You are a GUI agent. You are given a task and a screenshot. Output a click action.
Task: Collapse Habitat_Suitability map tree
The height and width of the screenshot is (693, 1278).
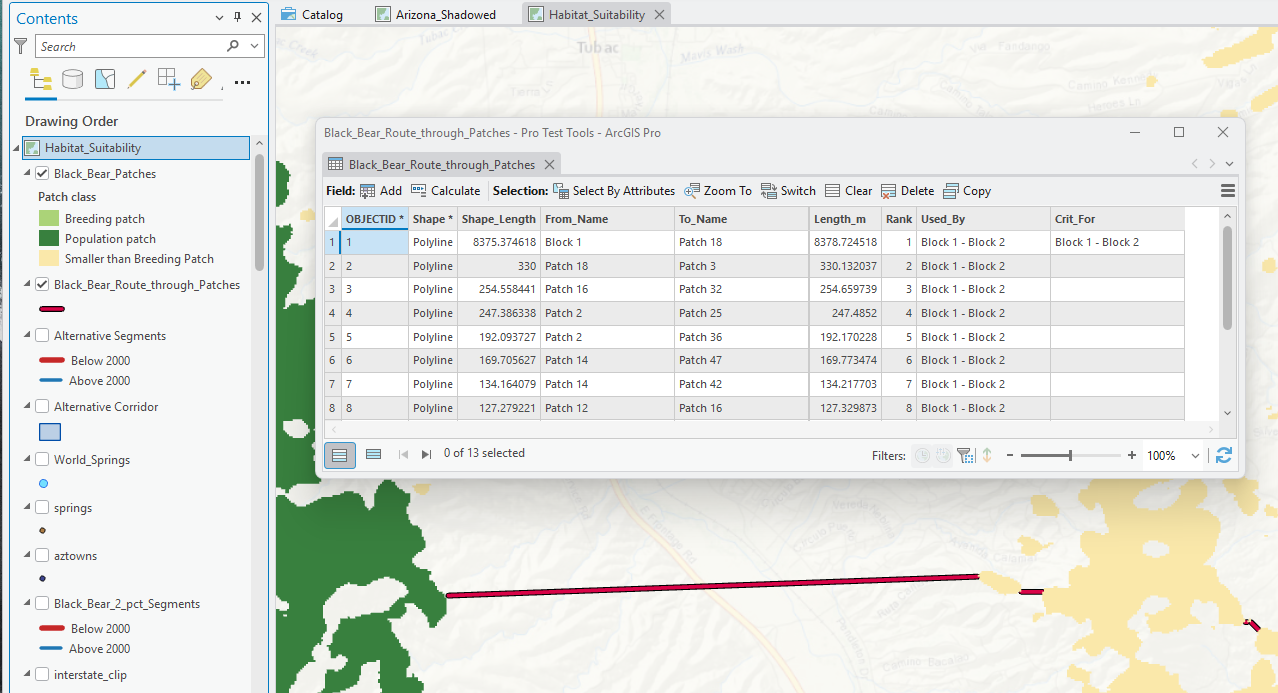click(16, 148)
